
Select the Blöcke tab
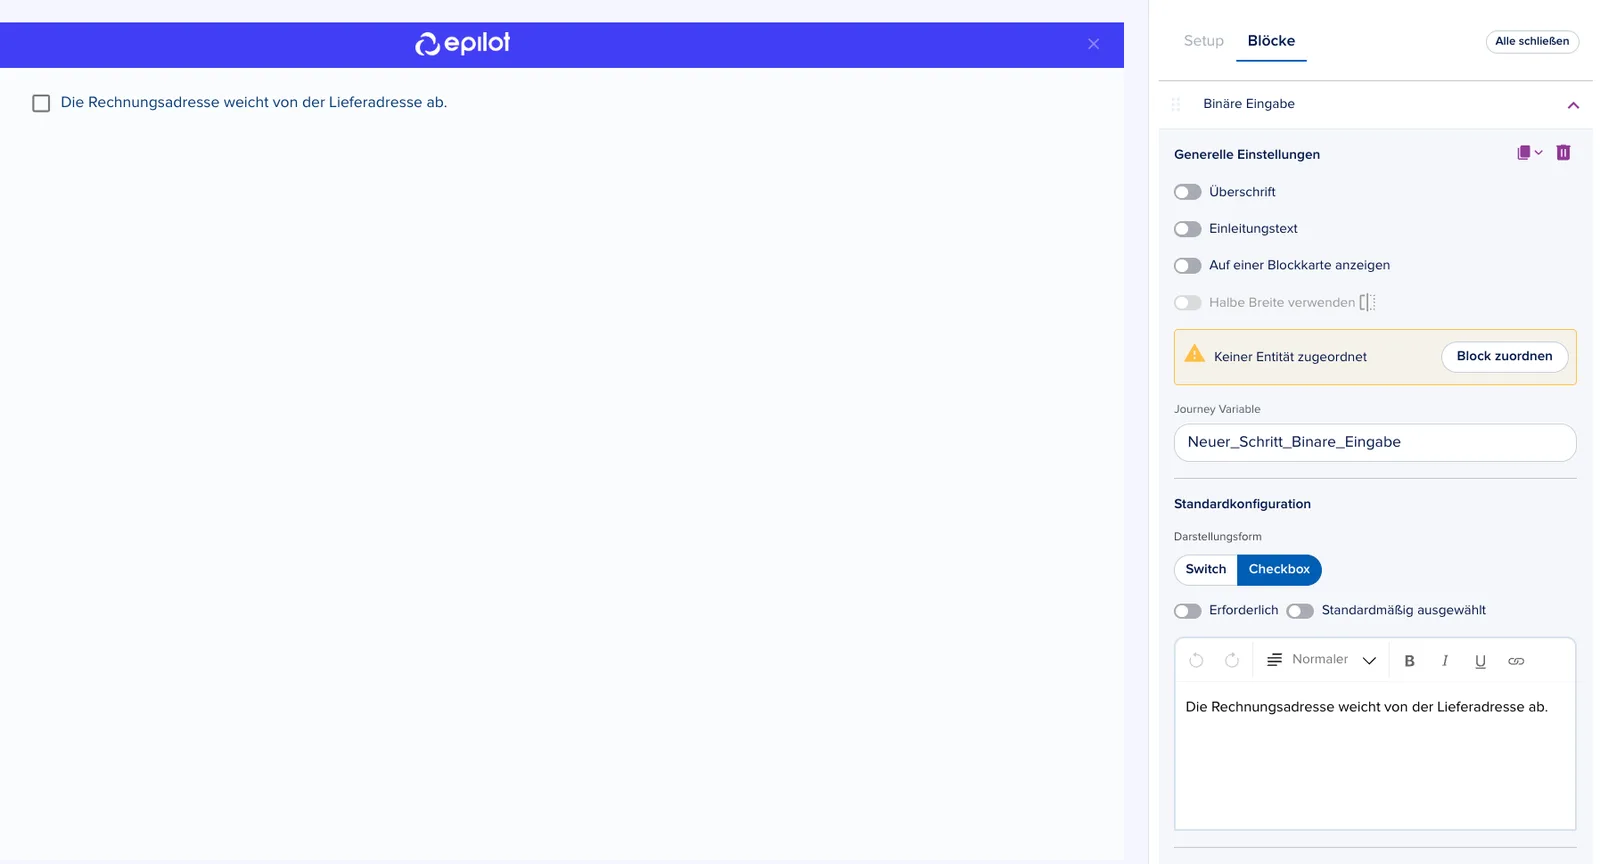coord(1271,41)
